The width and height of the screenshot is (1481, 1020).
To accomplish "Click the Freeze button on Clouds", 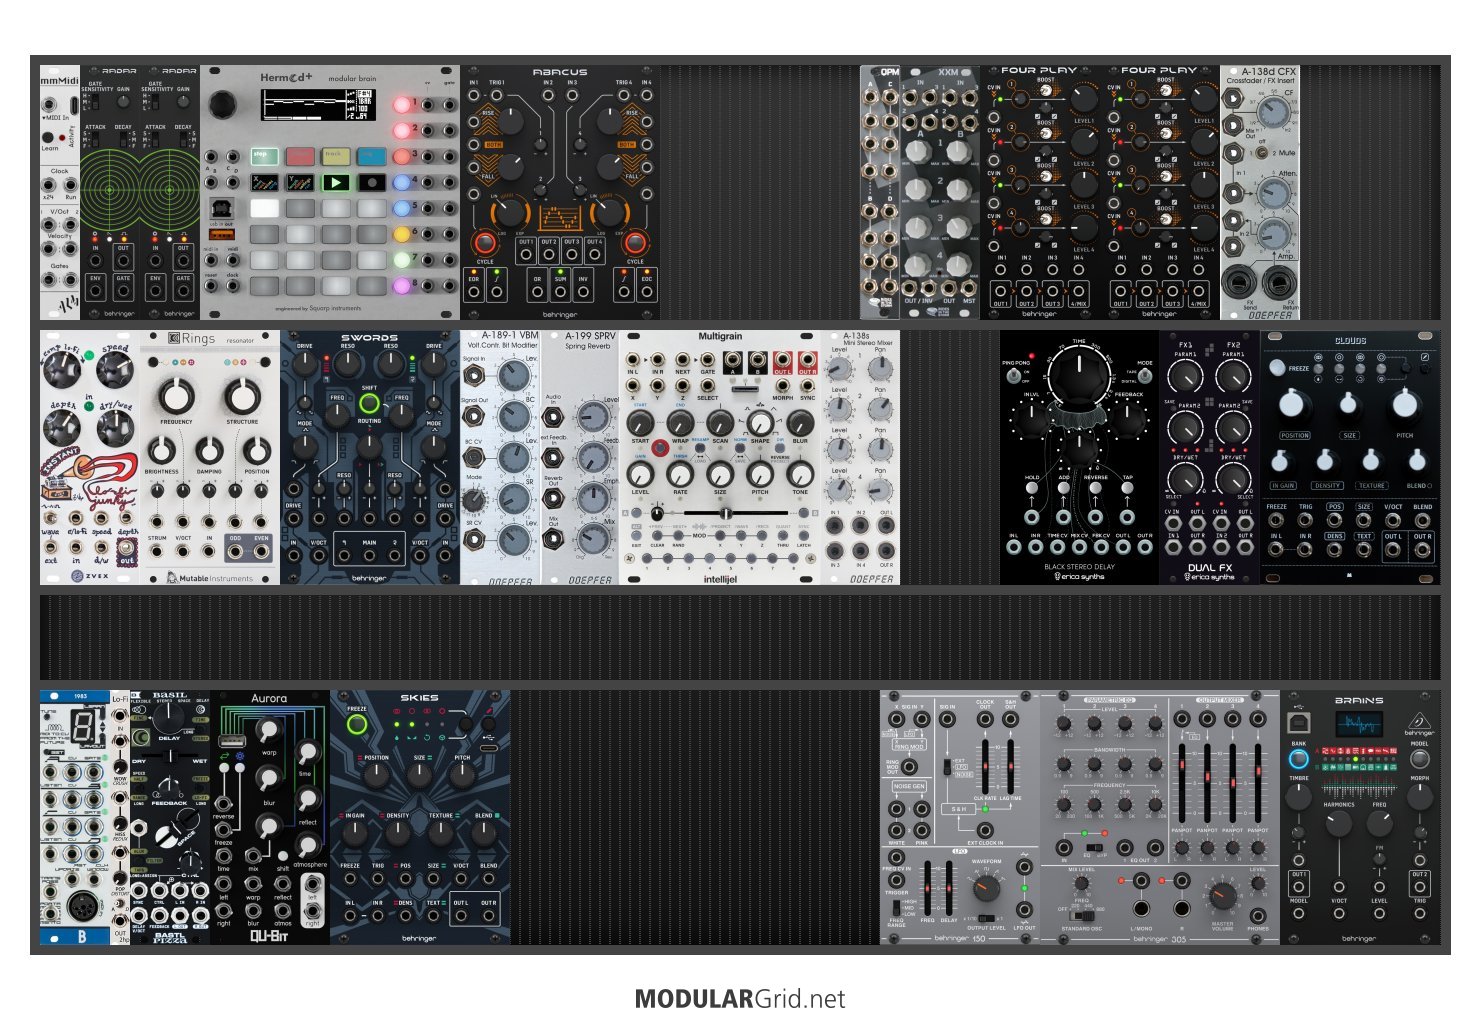I will click(1277, 367).
